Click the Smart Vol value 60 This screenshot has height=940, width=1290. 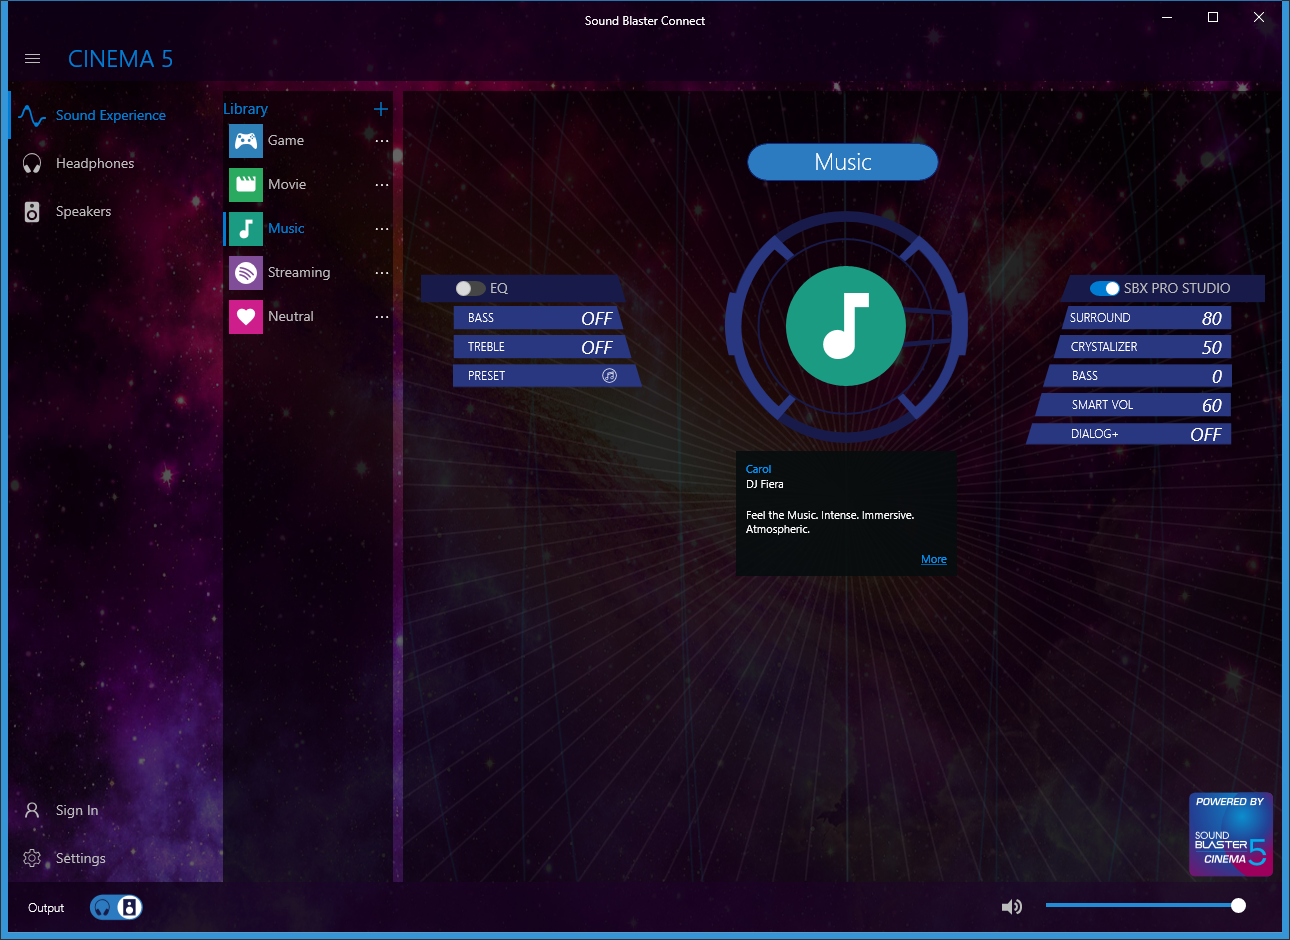click(1212, 405)
